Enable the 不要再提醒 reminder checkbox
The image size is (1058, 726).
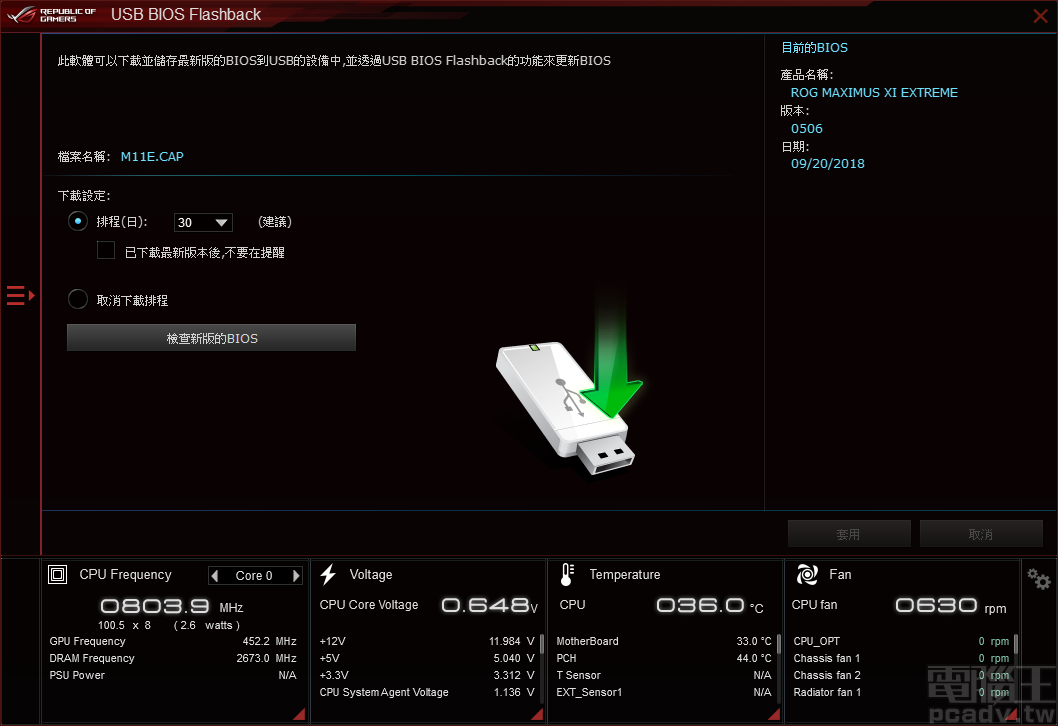click(106, 250)
